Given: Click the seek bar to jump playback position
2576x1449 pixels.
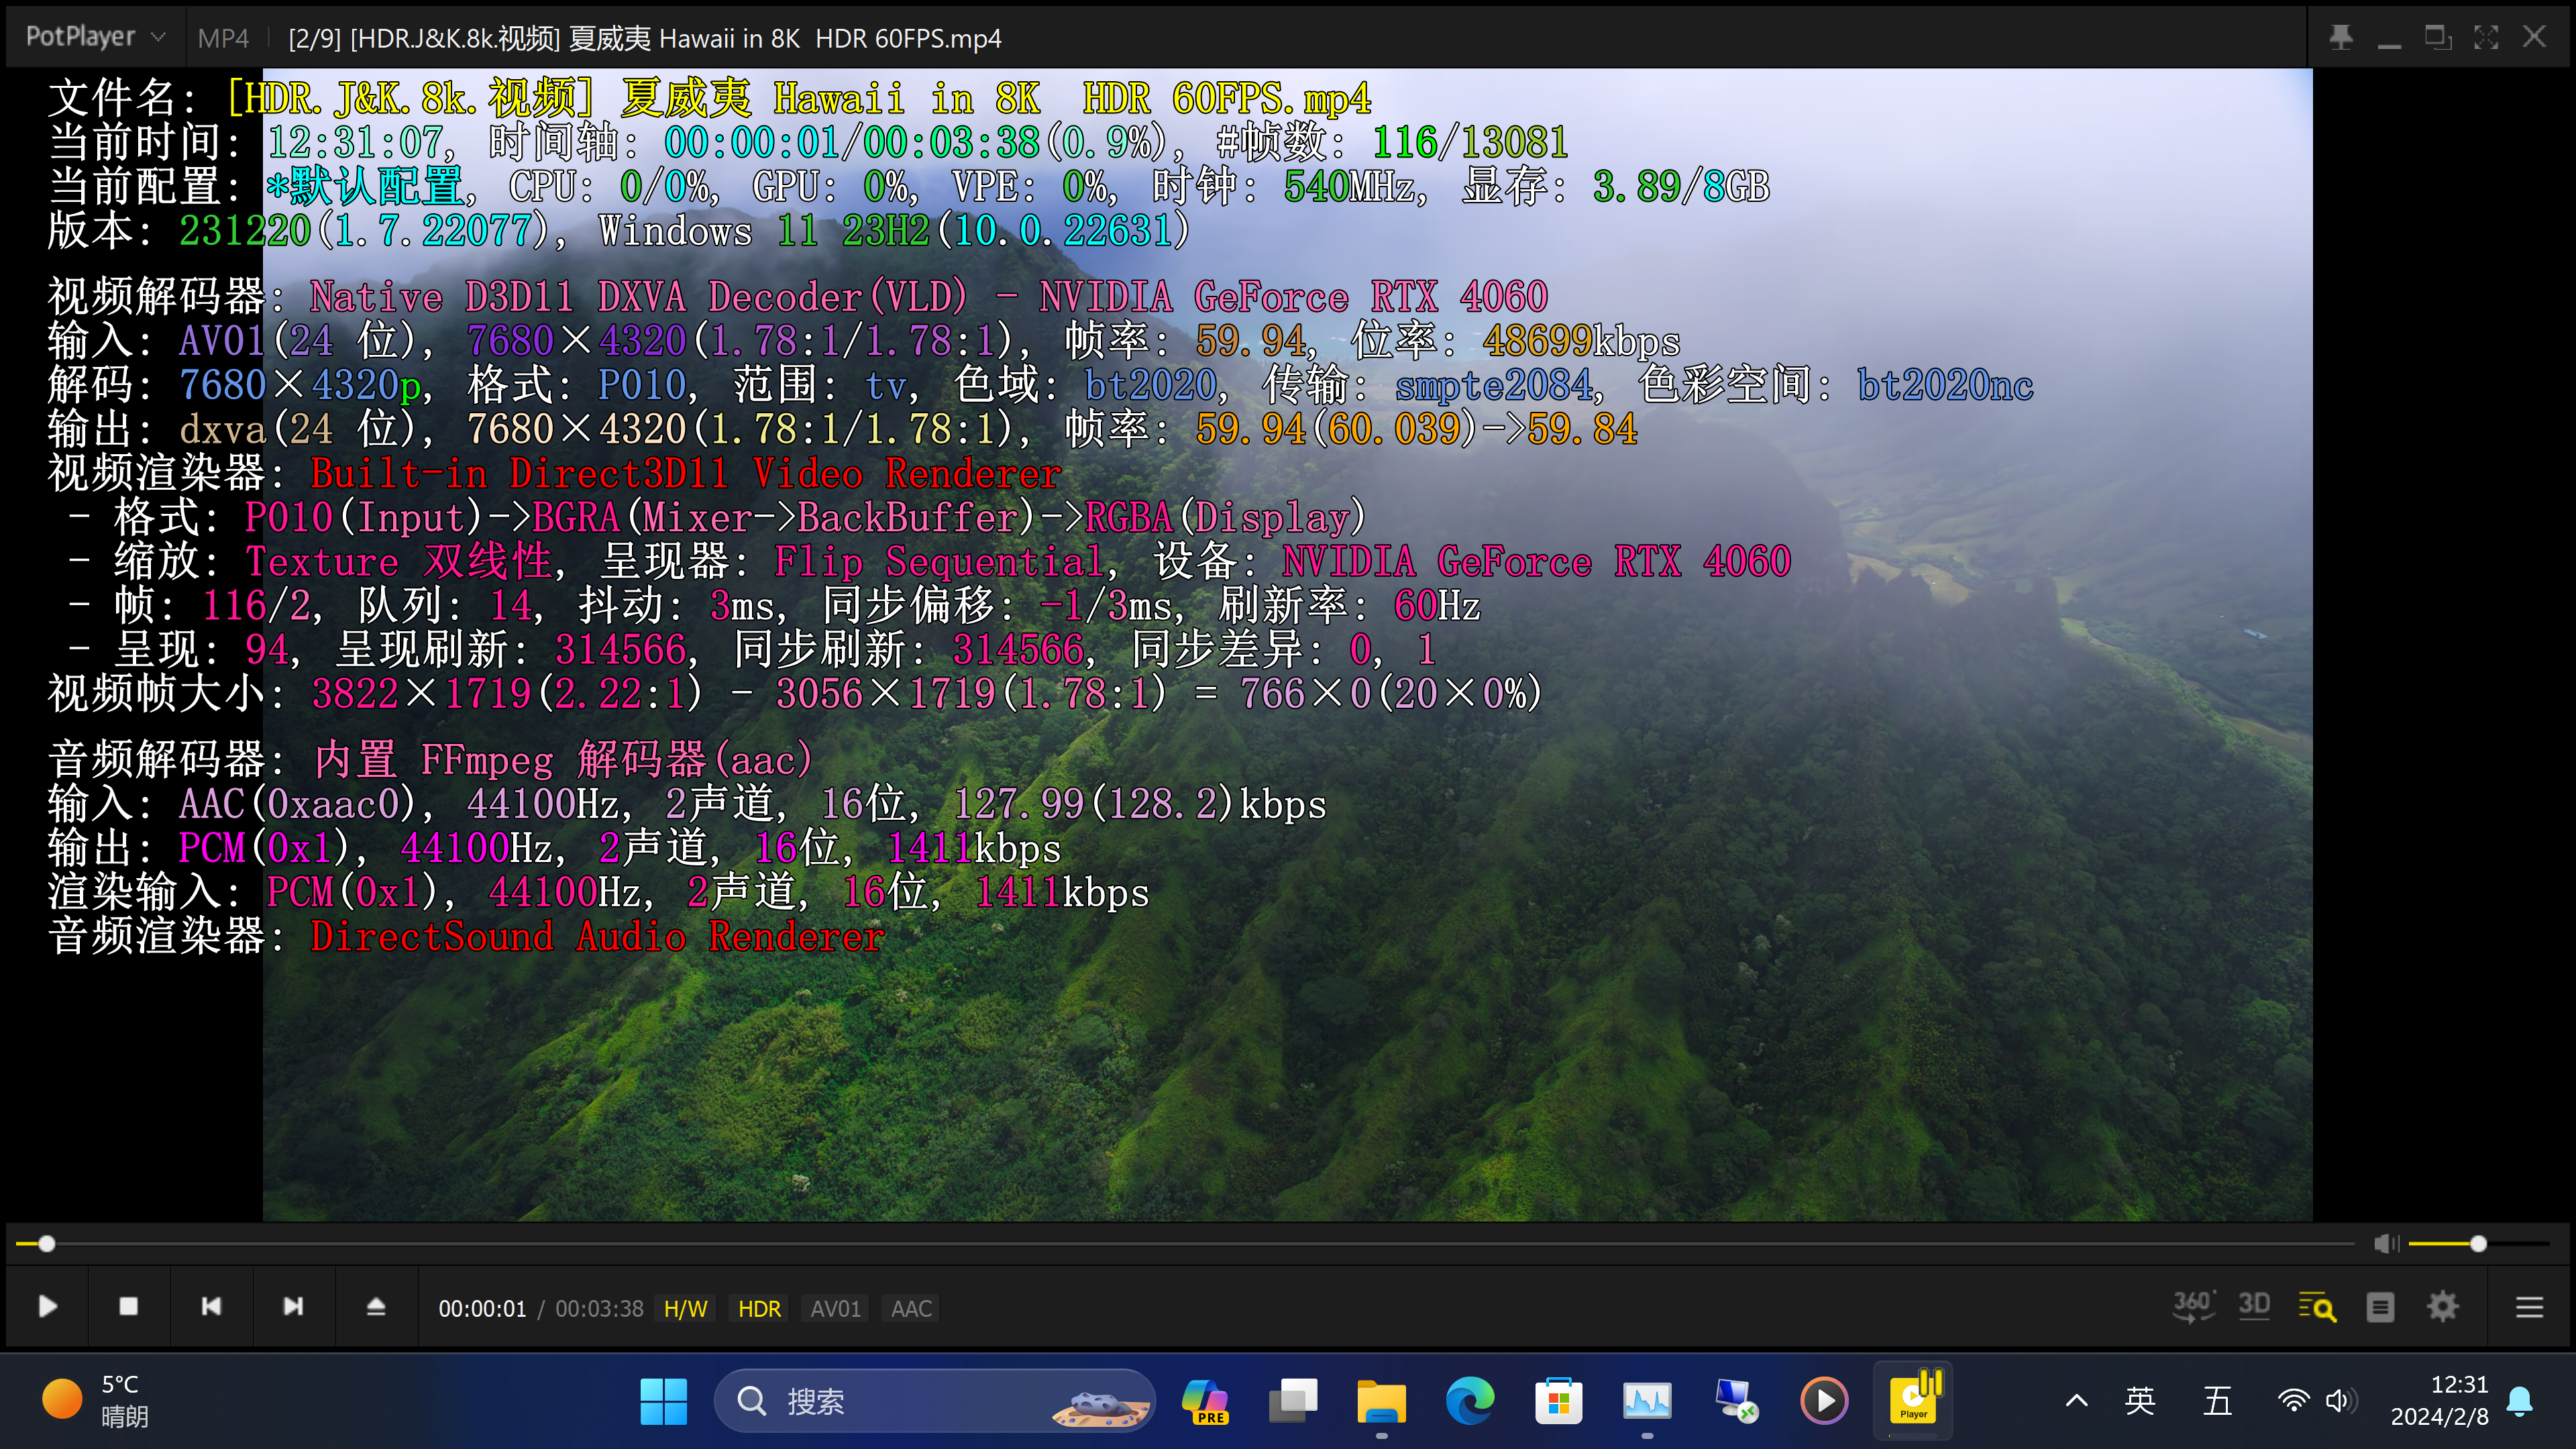Looking at the screenshot, I should 1200,1243.
